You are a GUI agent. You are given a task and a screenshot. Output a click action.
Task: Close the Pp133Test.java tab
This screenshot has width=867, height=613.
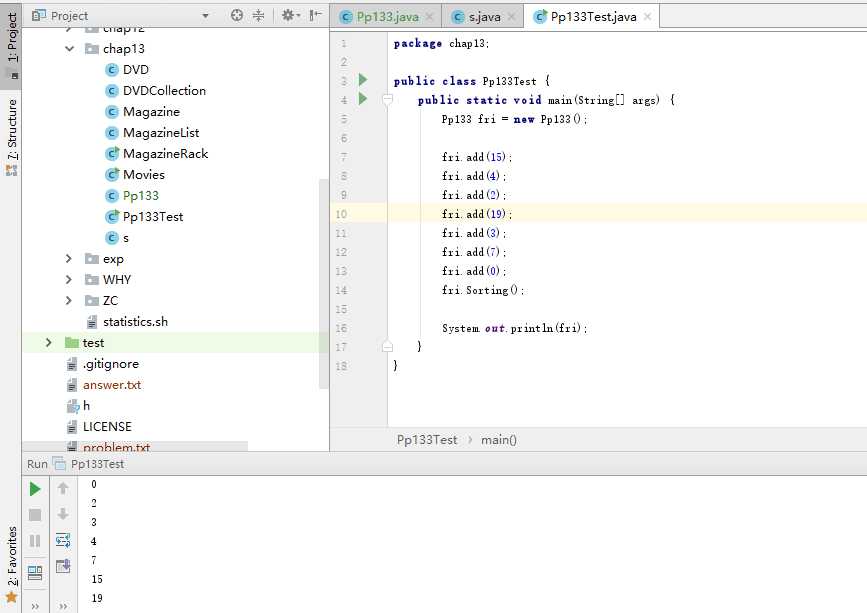pyautogui.click(x=647, y=17)
